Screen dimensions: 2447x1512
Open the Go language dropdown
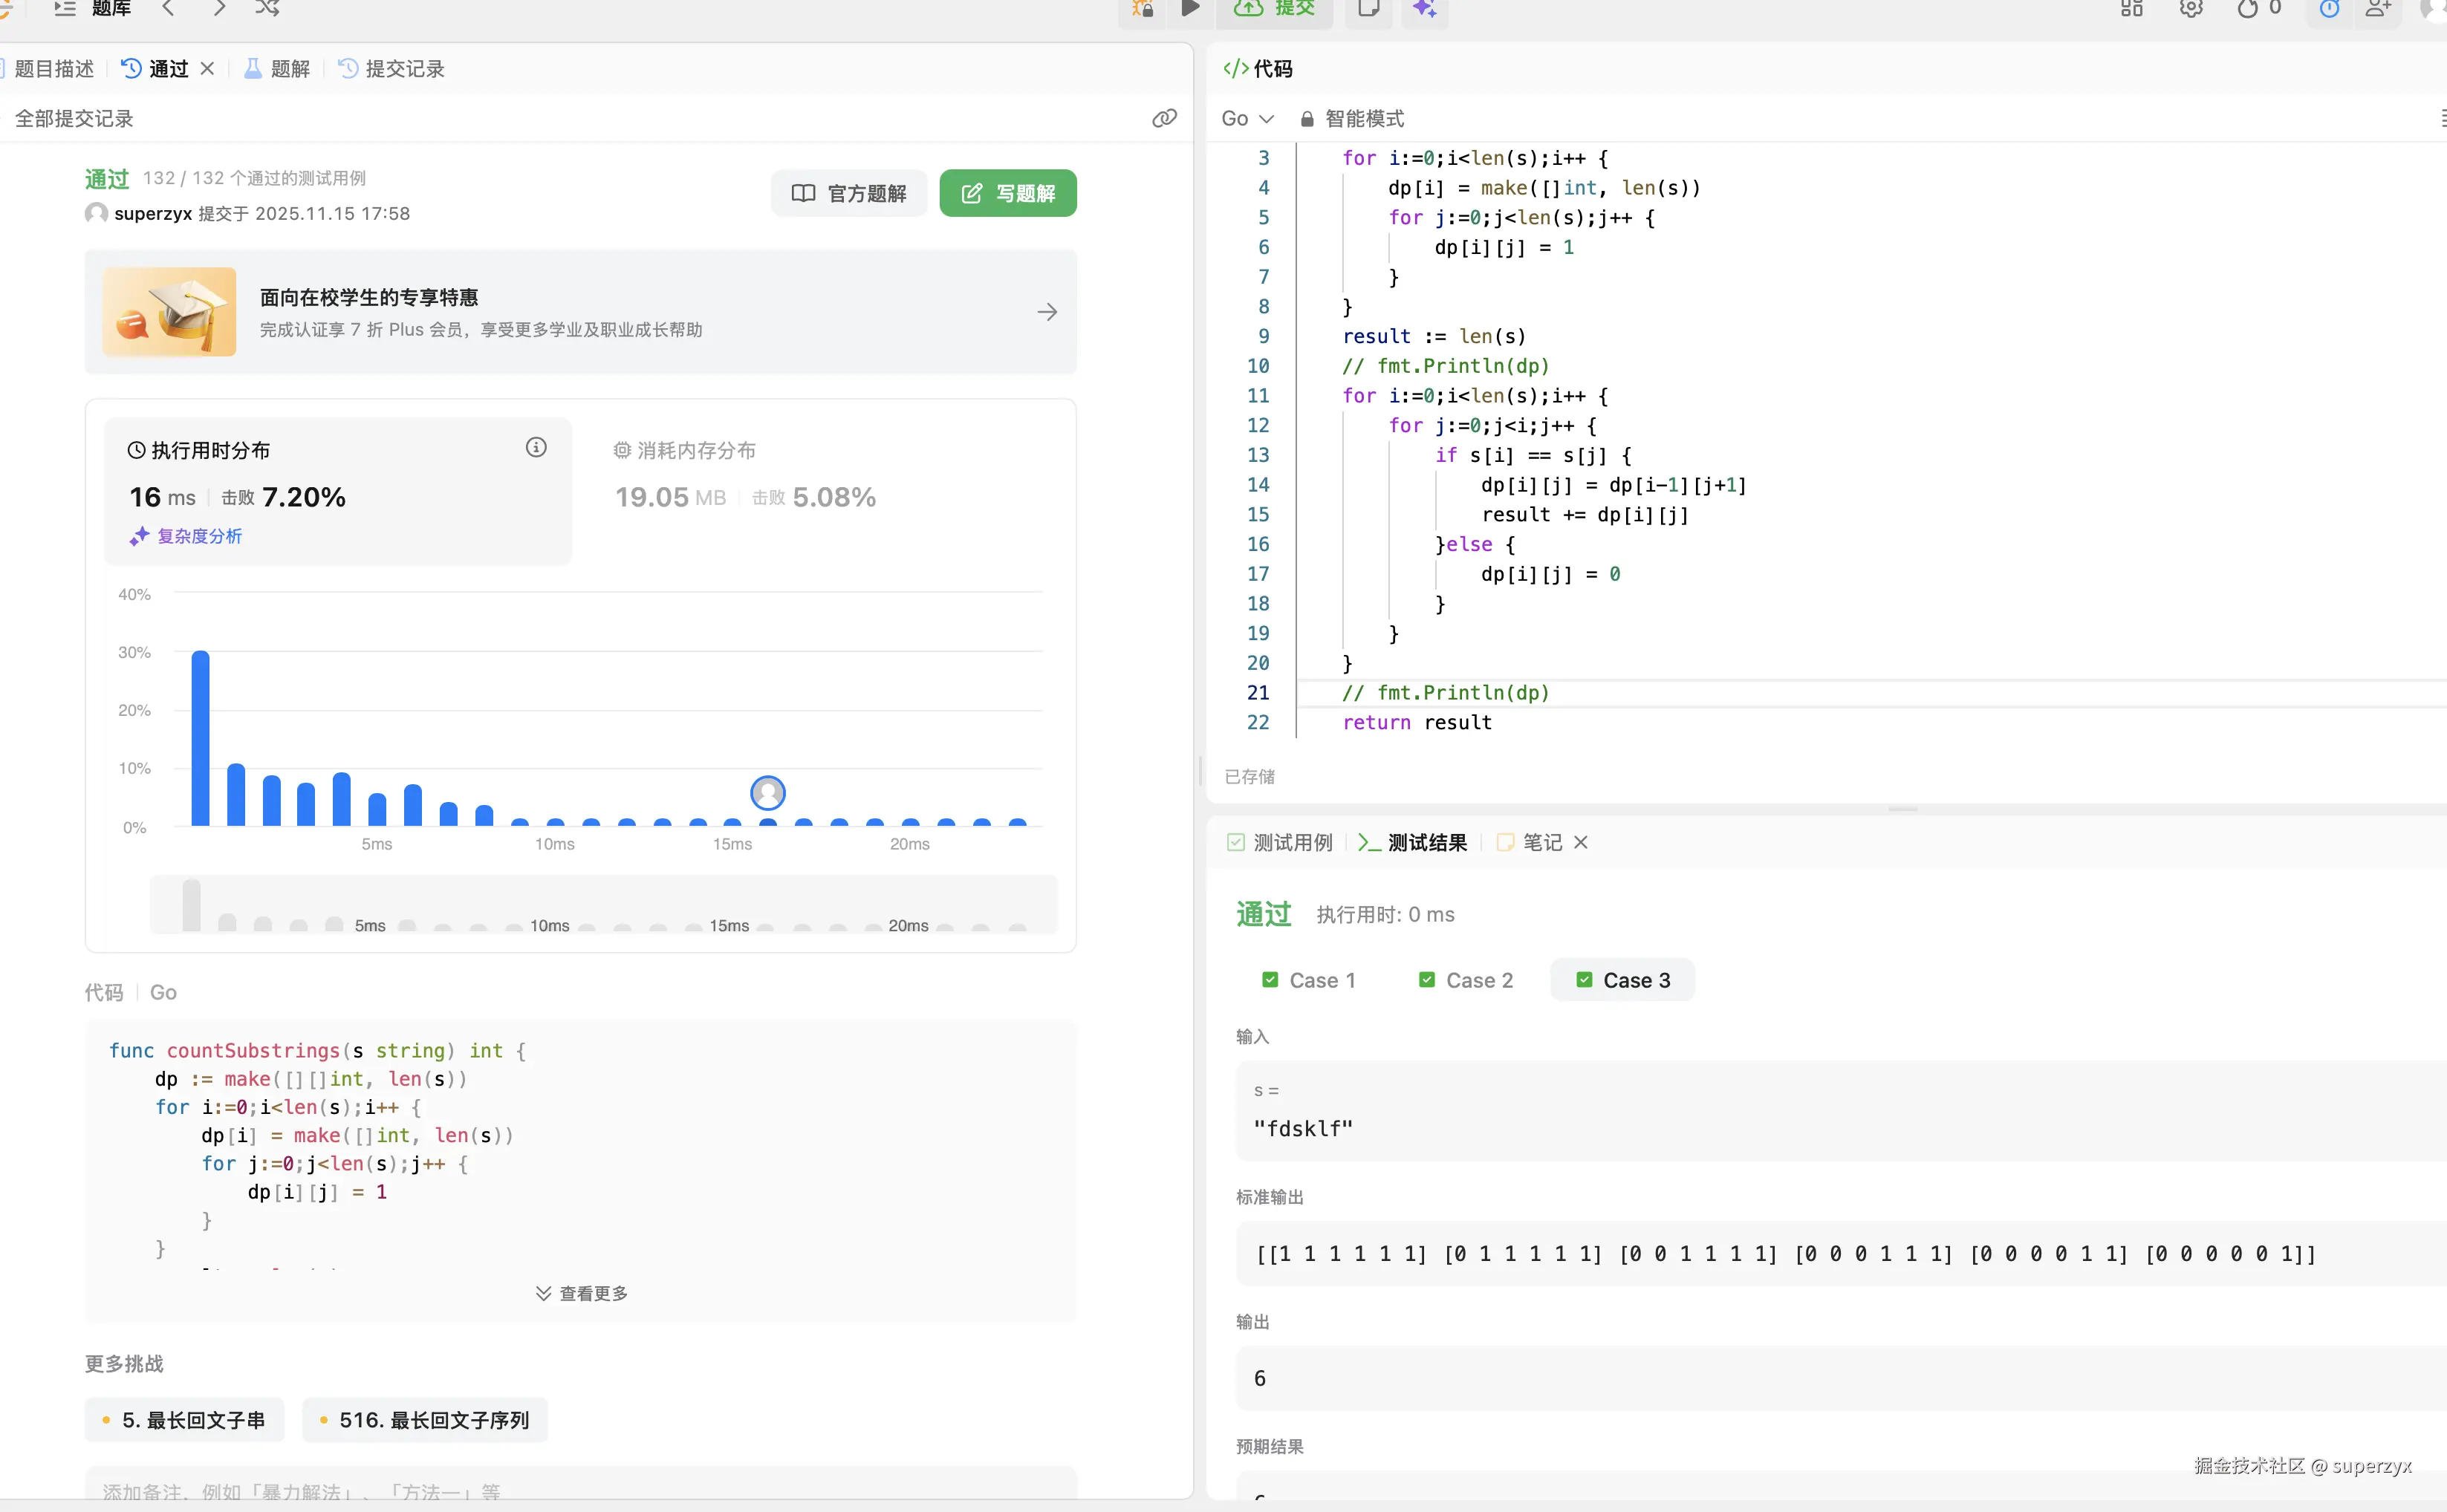pyautogui.click(x=1247, y=119)
